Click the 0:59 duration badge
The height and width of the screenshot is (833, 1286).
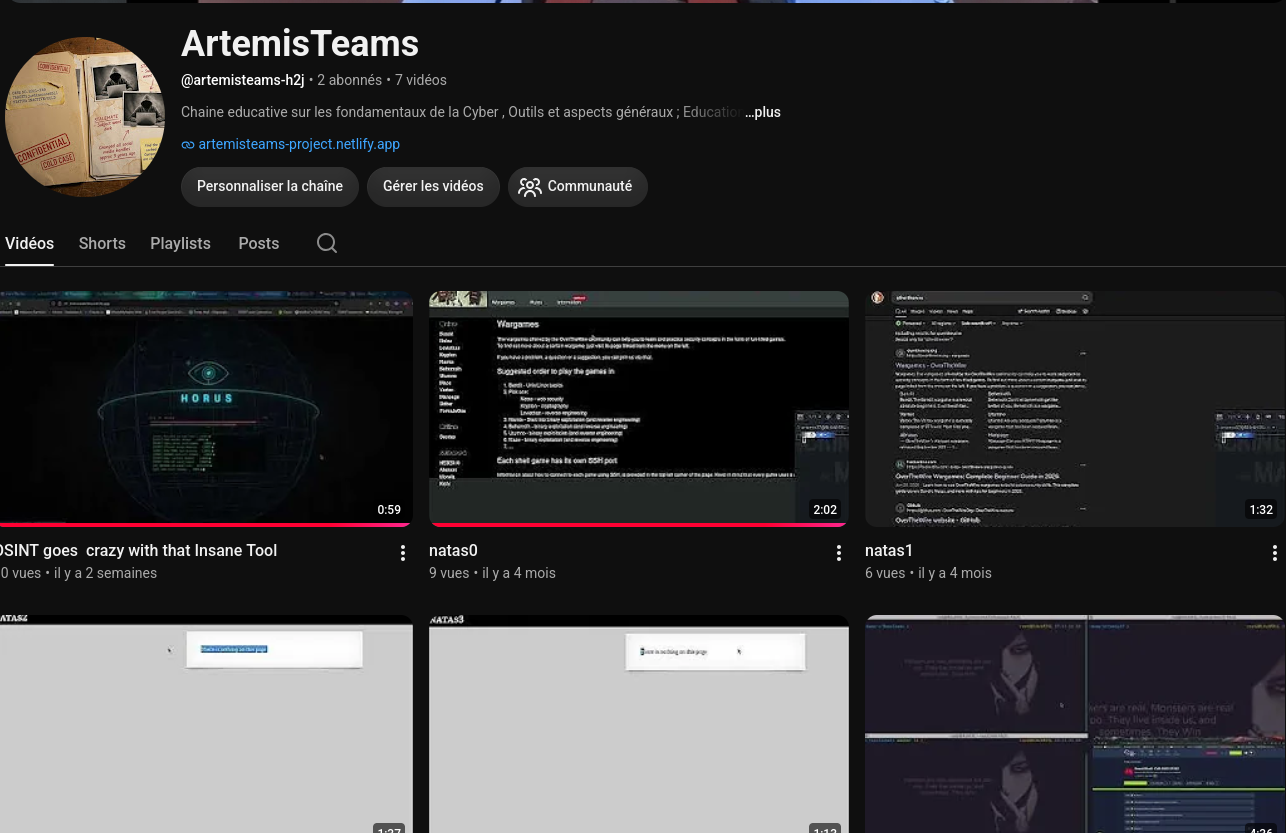point(389,510)
